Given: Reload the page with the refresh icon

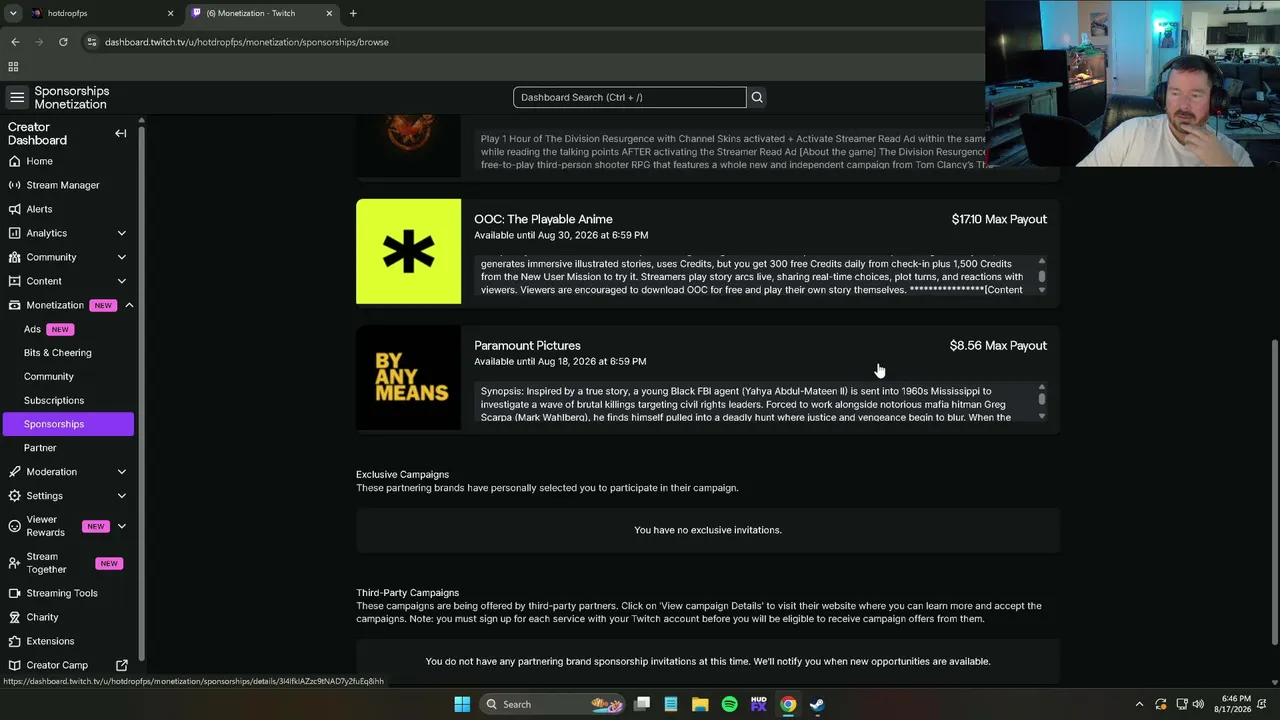Looking at the screenshot, I should (63, 42).
